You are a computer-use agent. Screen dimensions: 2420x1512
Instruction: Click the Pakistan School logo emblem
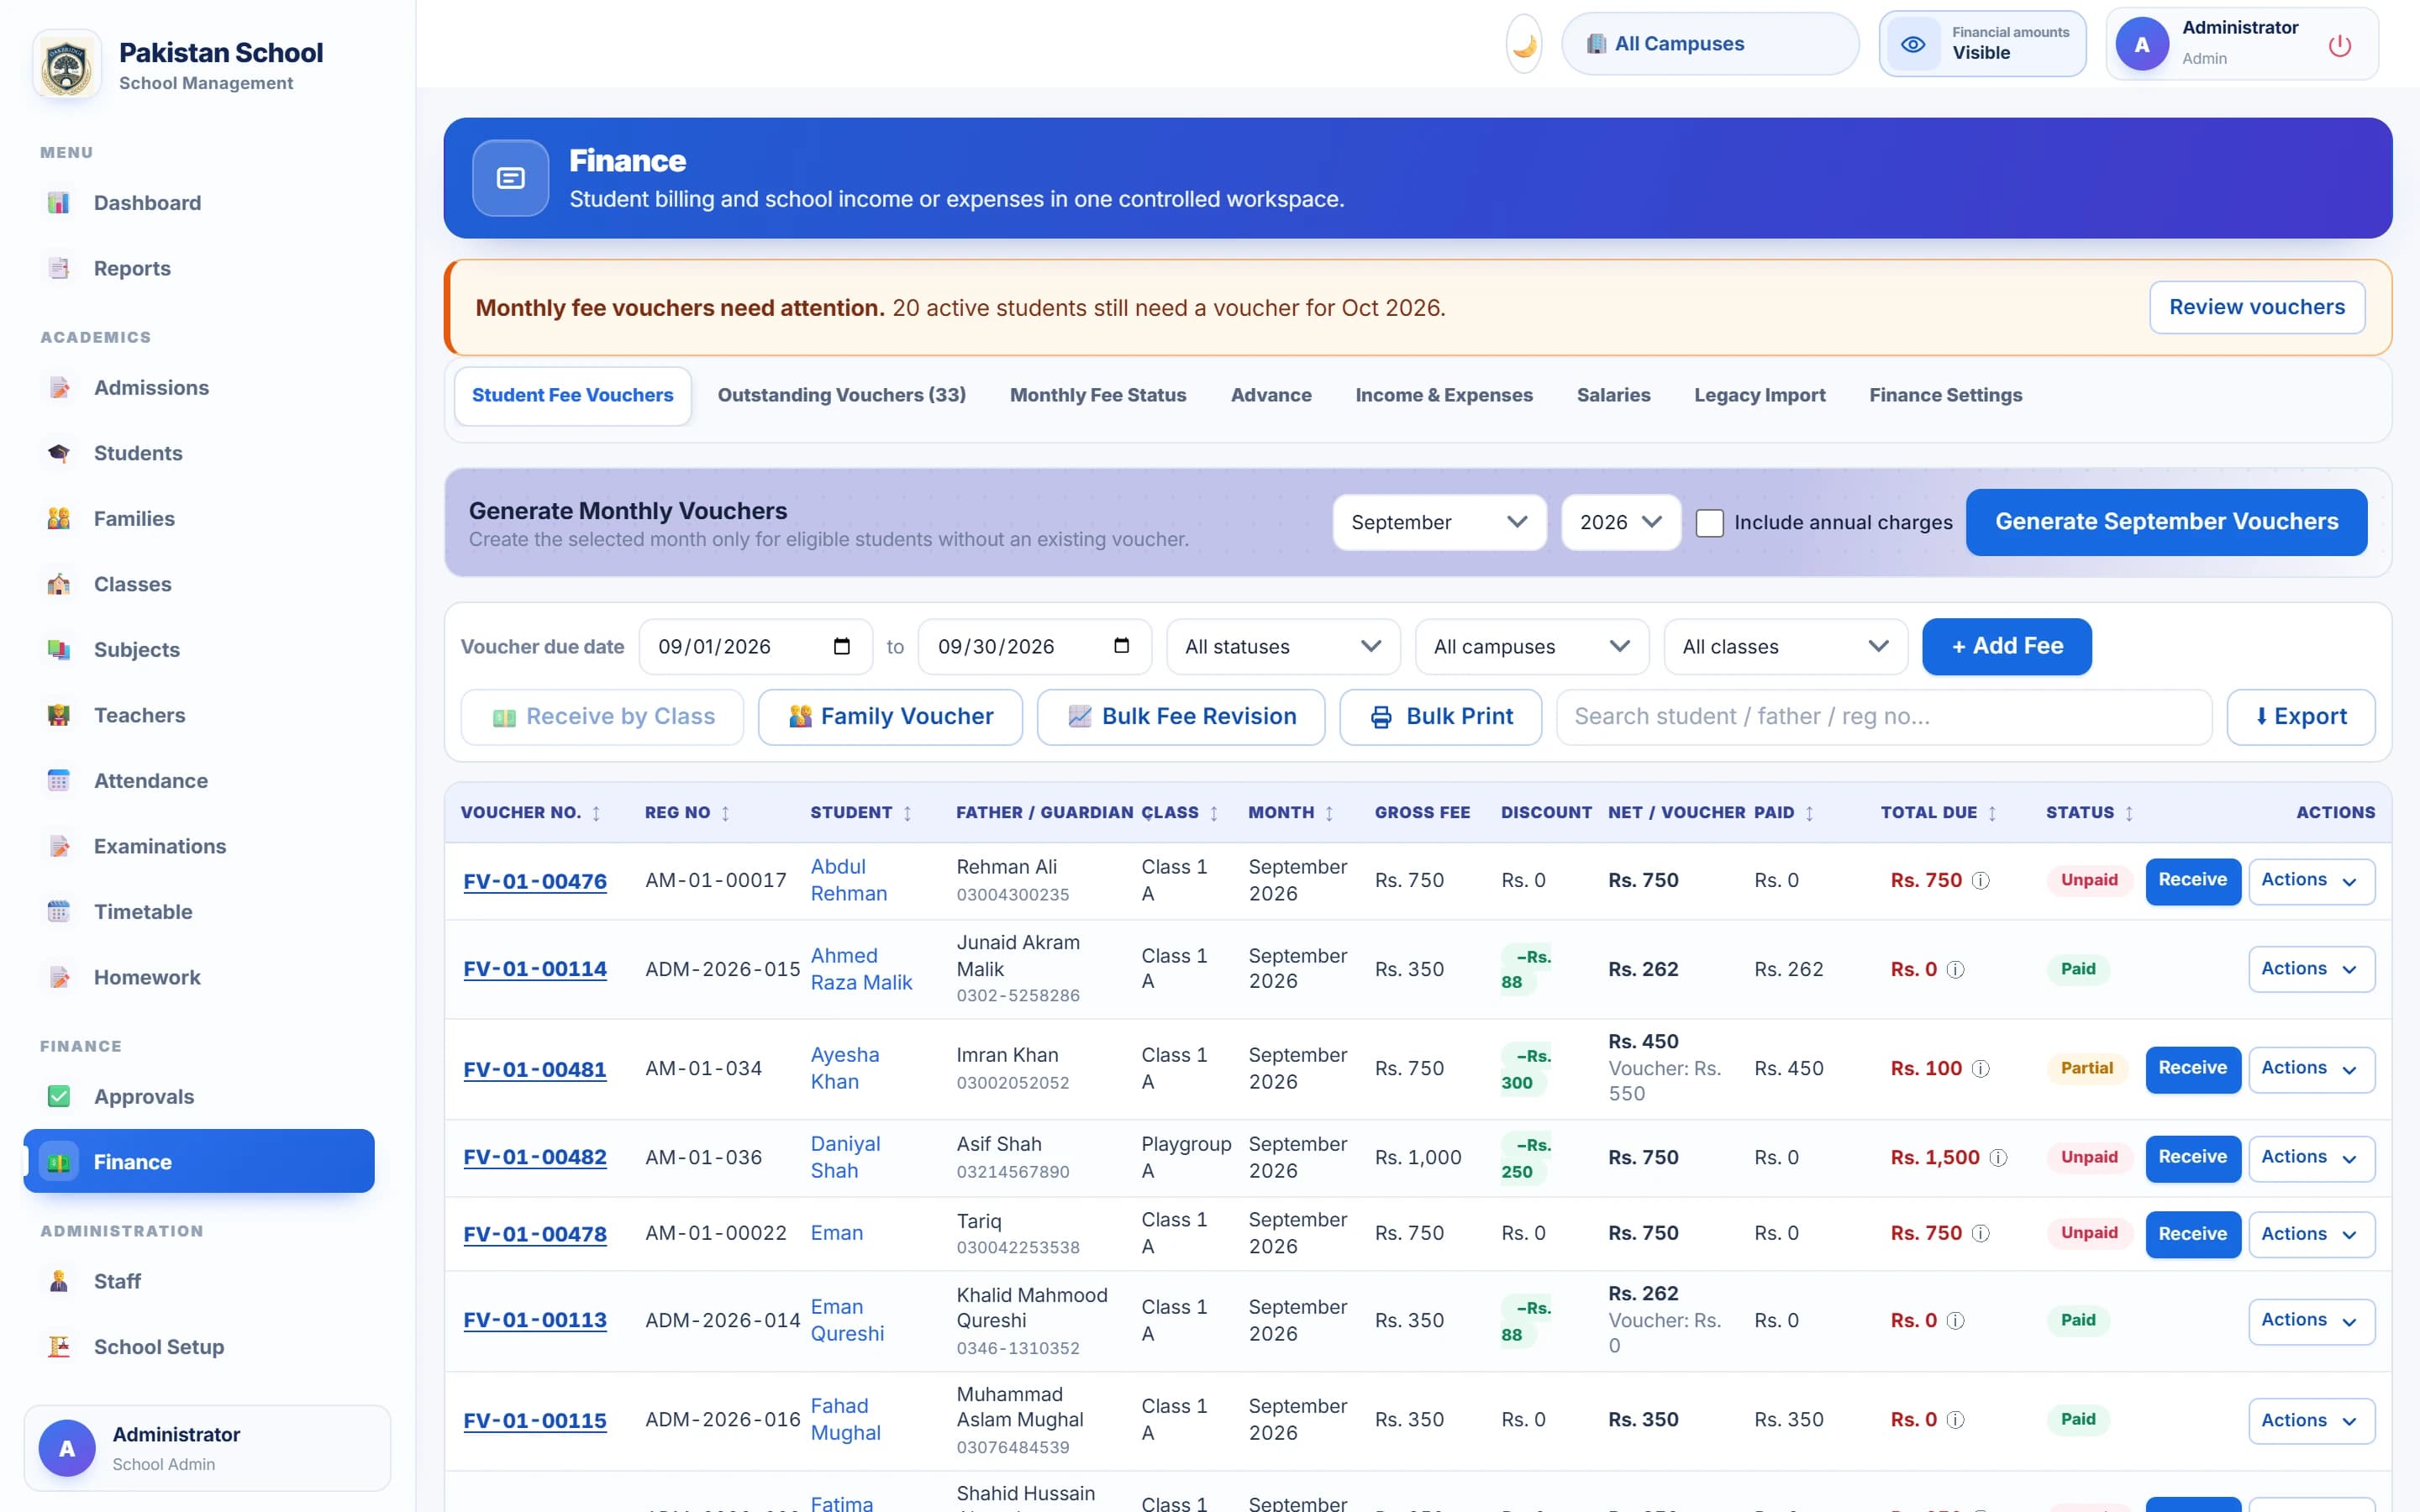point(67,65)
